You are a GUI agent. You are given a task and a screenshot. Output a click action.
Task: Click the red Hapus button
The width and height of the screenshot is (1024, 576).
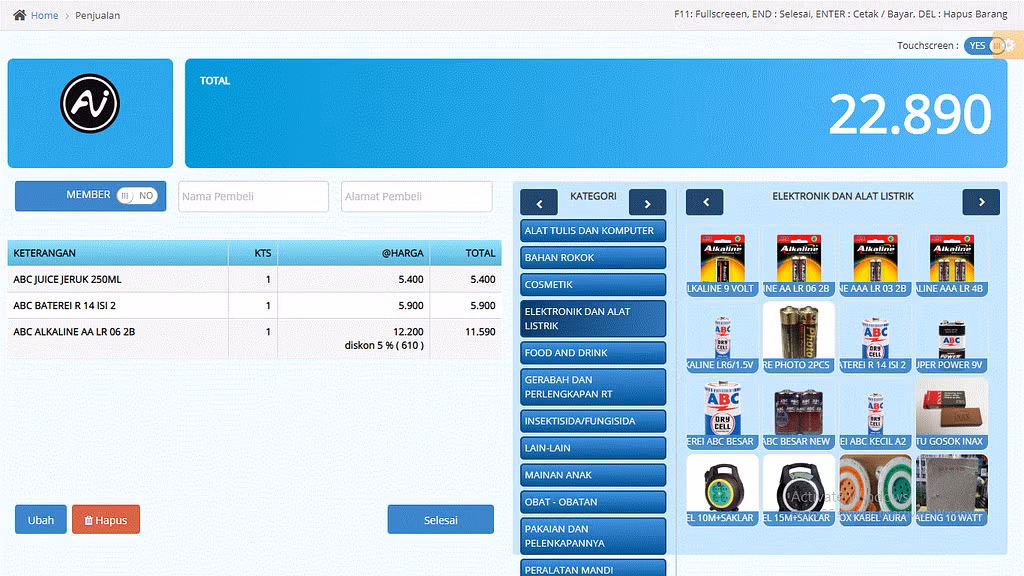click(106, 520)
